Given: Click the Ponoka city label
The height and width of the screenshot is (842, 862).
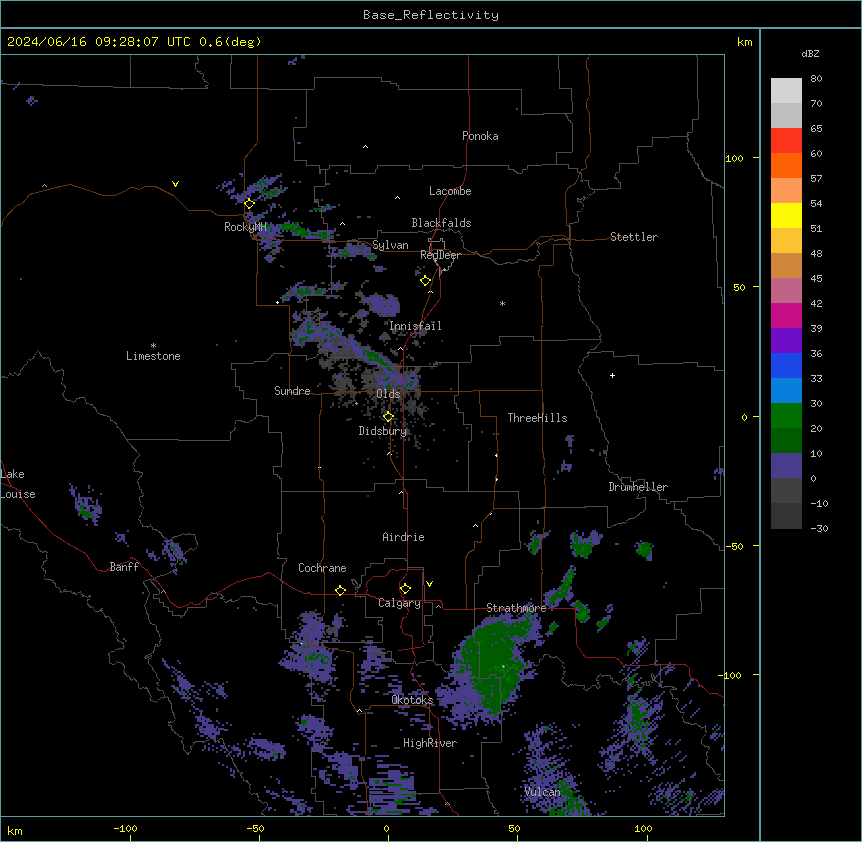Looking at the screenshot, I should point(480,136).
